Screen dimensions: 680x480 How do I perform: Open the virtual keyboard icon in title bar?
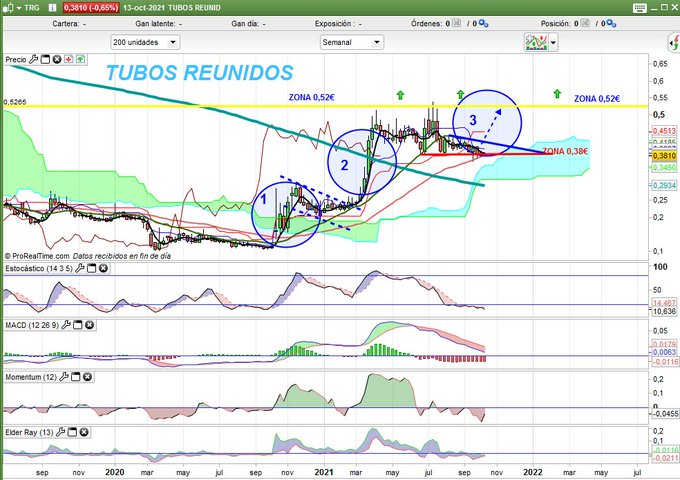639,8
